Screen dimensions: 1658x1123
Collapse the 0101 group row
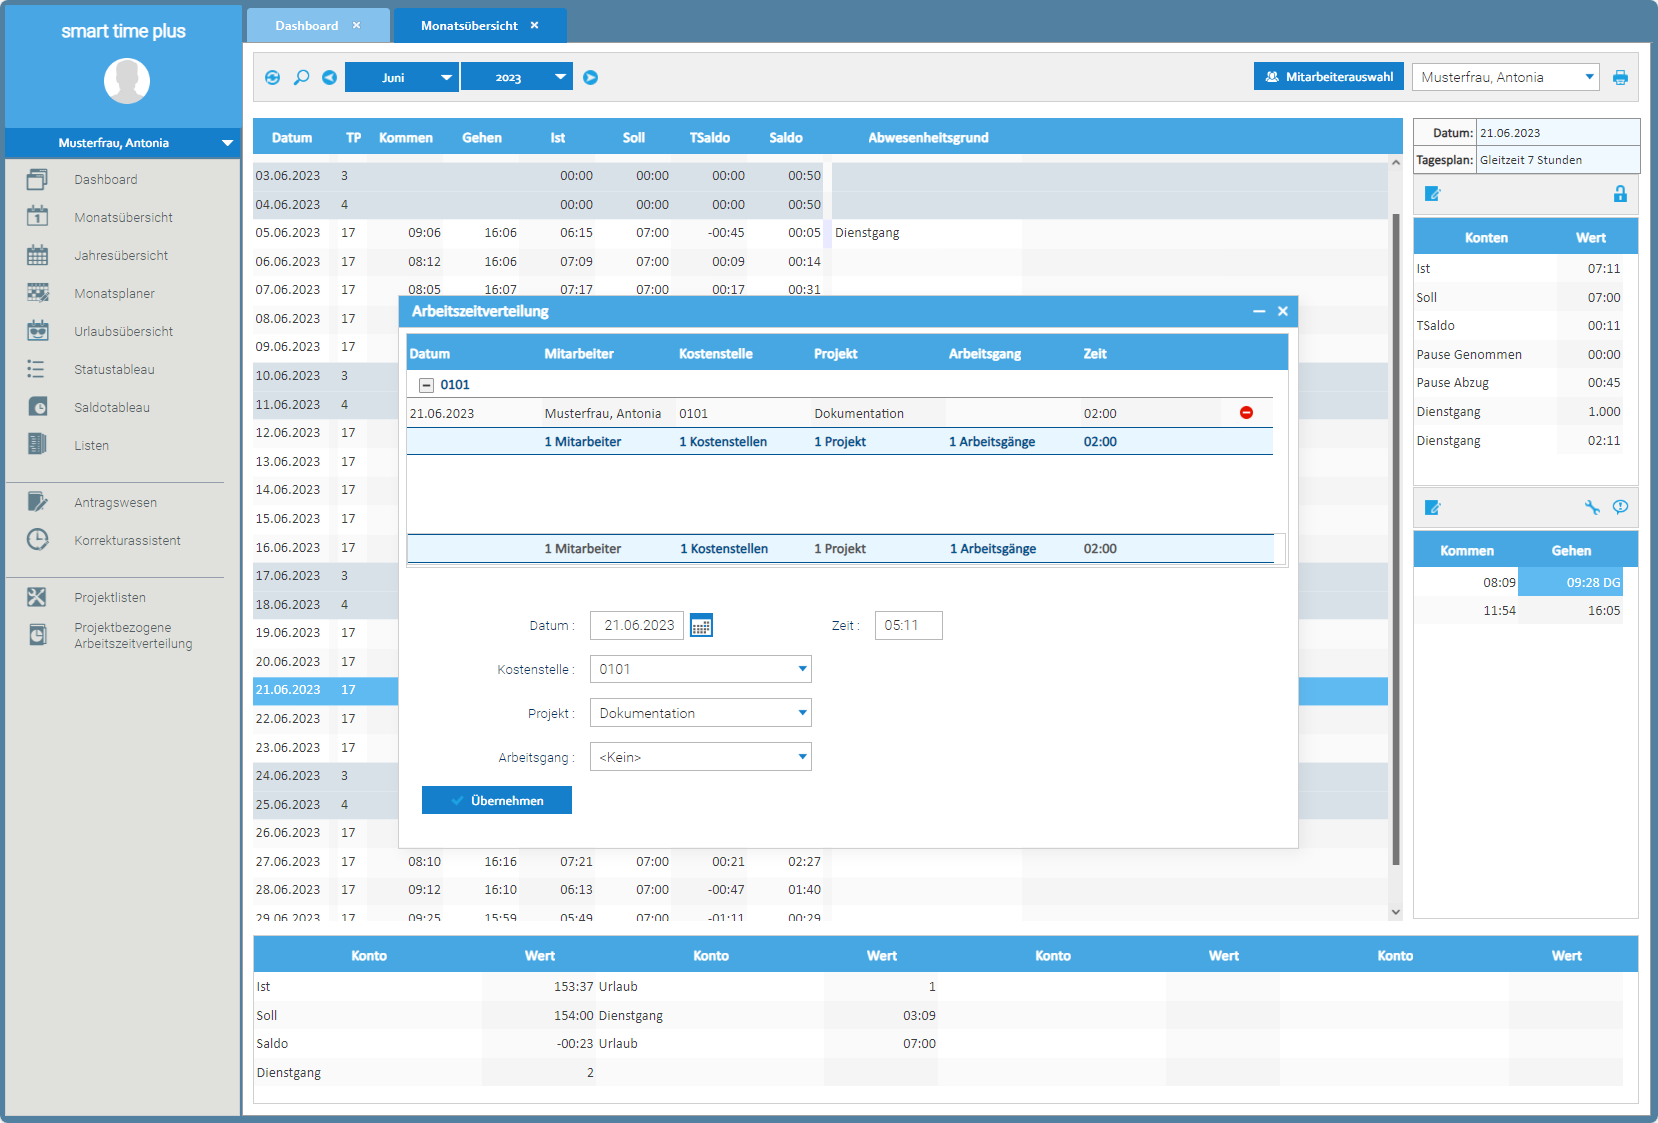click(426, 385)
